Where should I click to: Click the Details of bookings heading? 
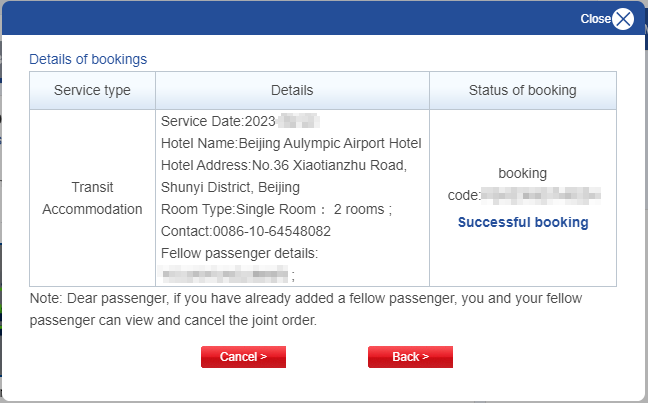pyautogui.click(x=88, y=59)
